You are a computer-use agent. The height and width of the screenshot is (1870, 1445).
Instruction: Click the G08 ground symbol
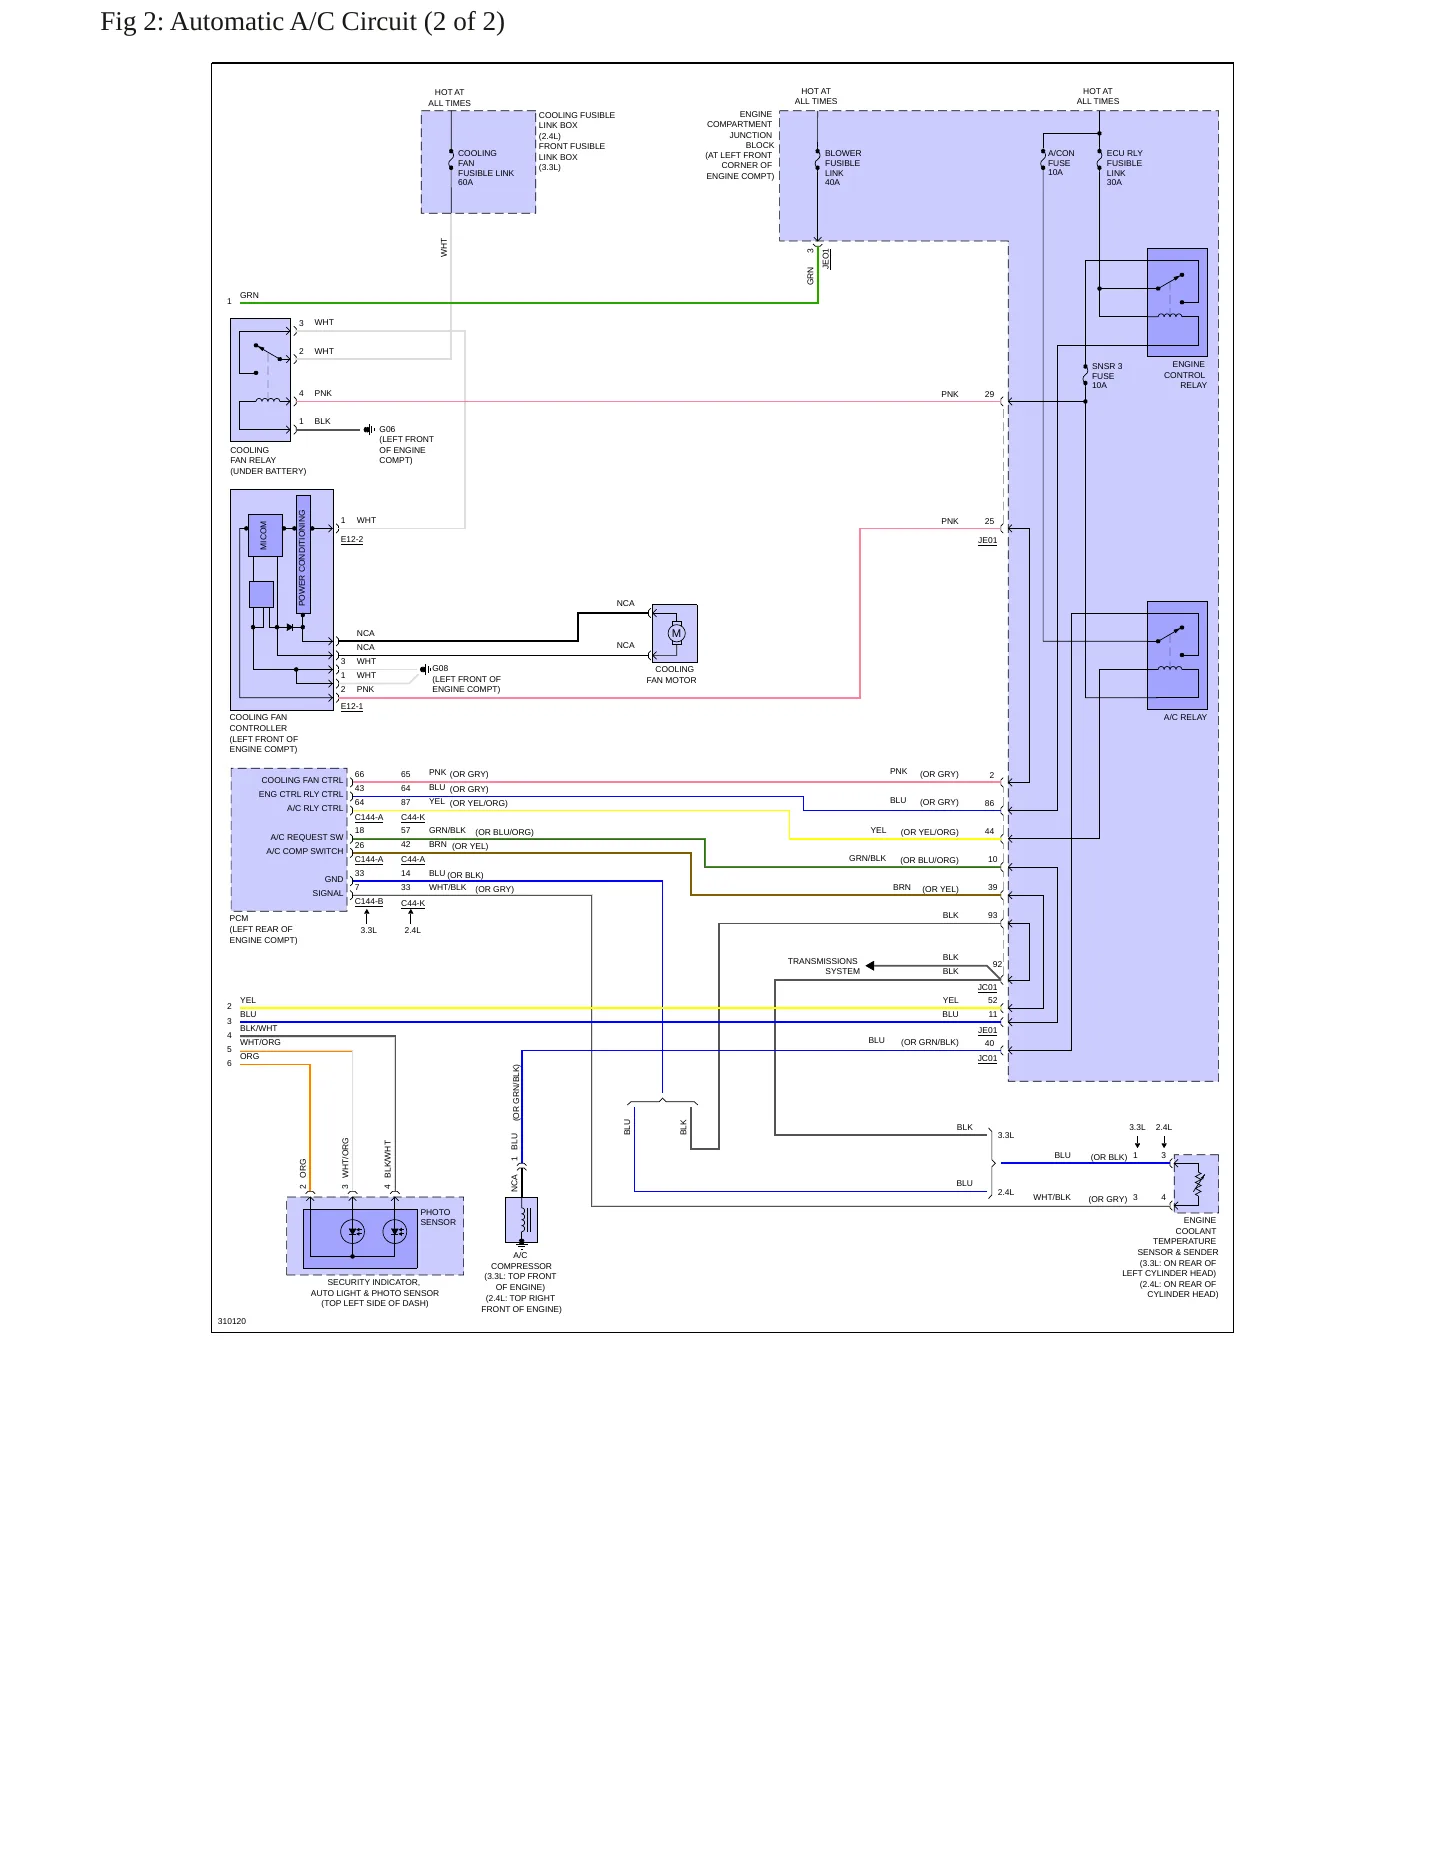pos(425,669)
